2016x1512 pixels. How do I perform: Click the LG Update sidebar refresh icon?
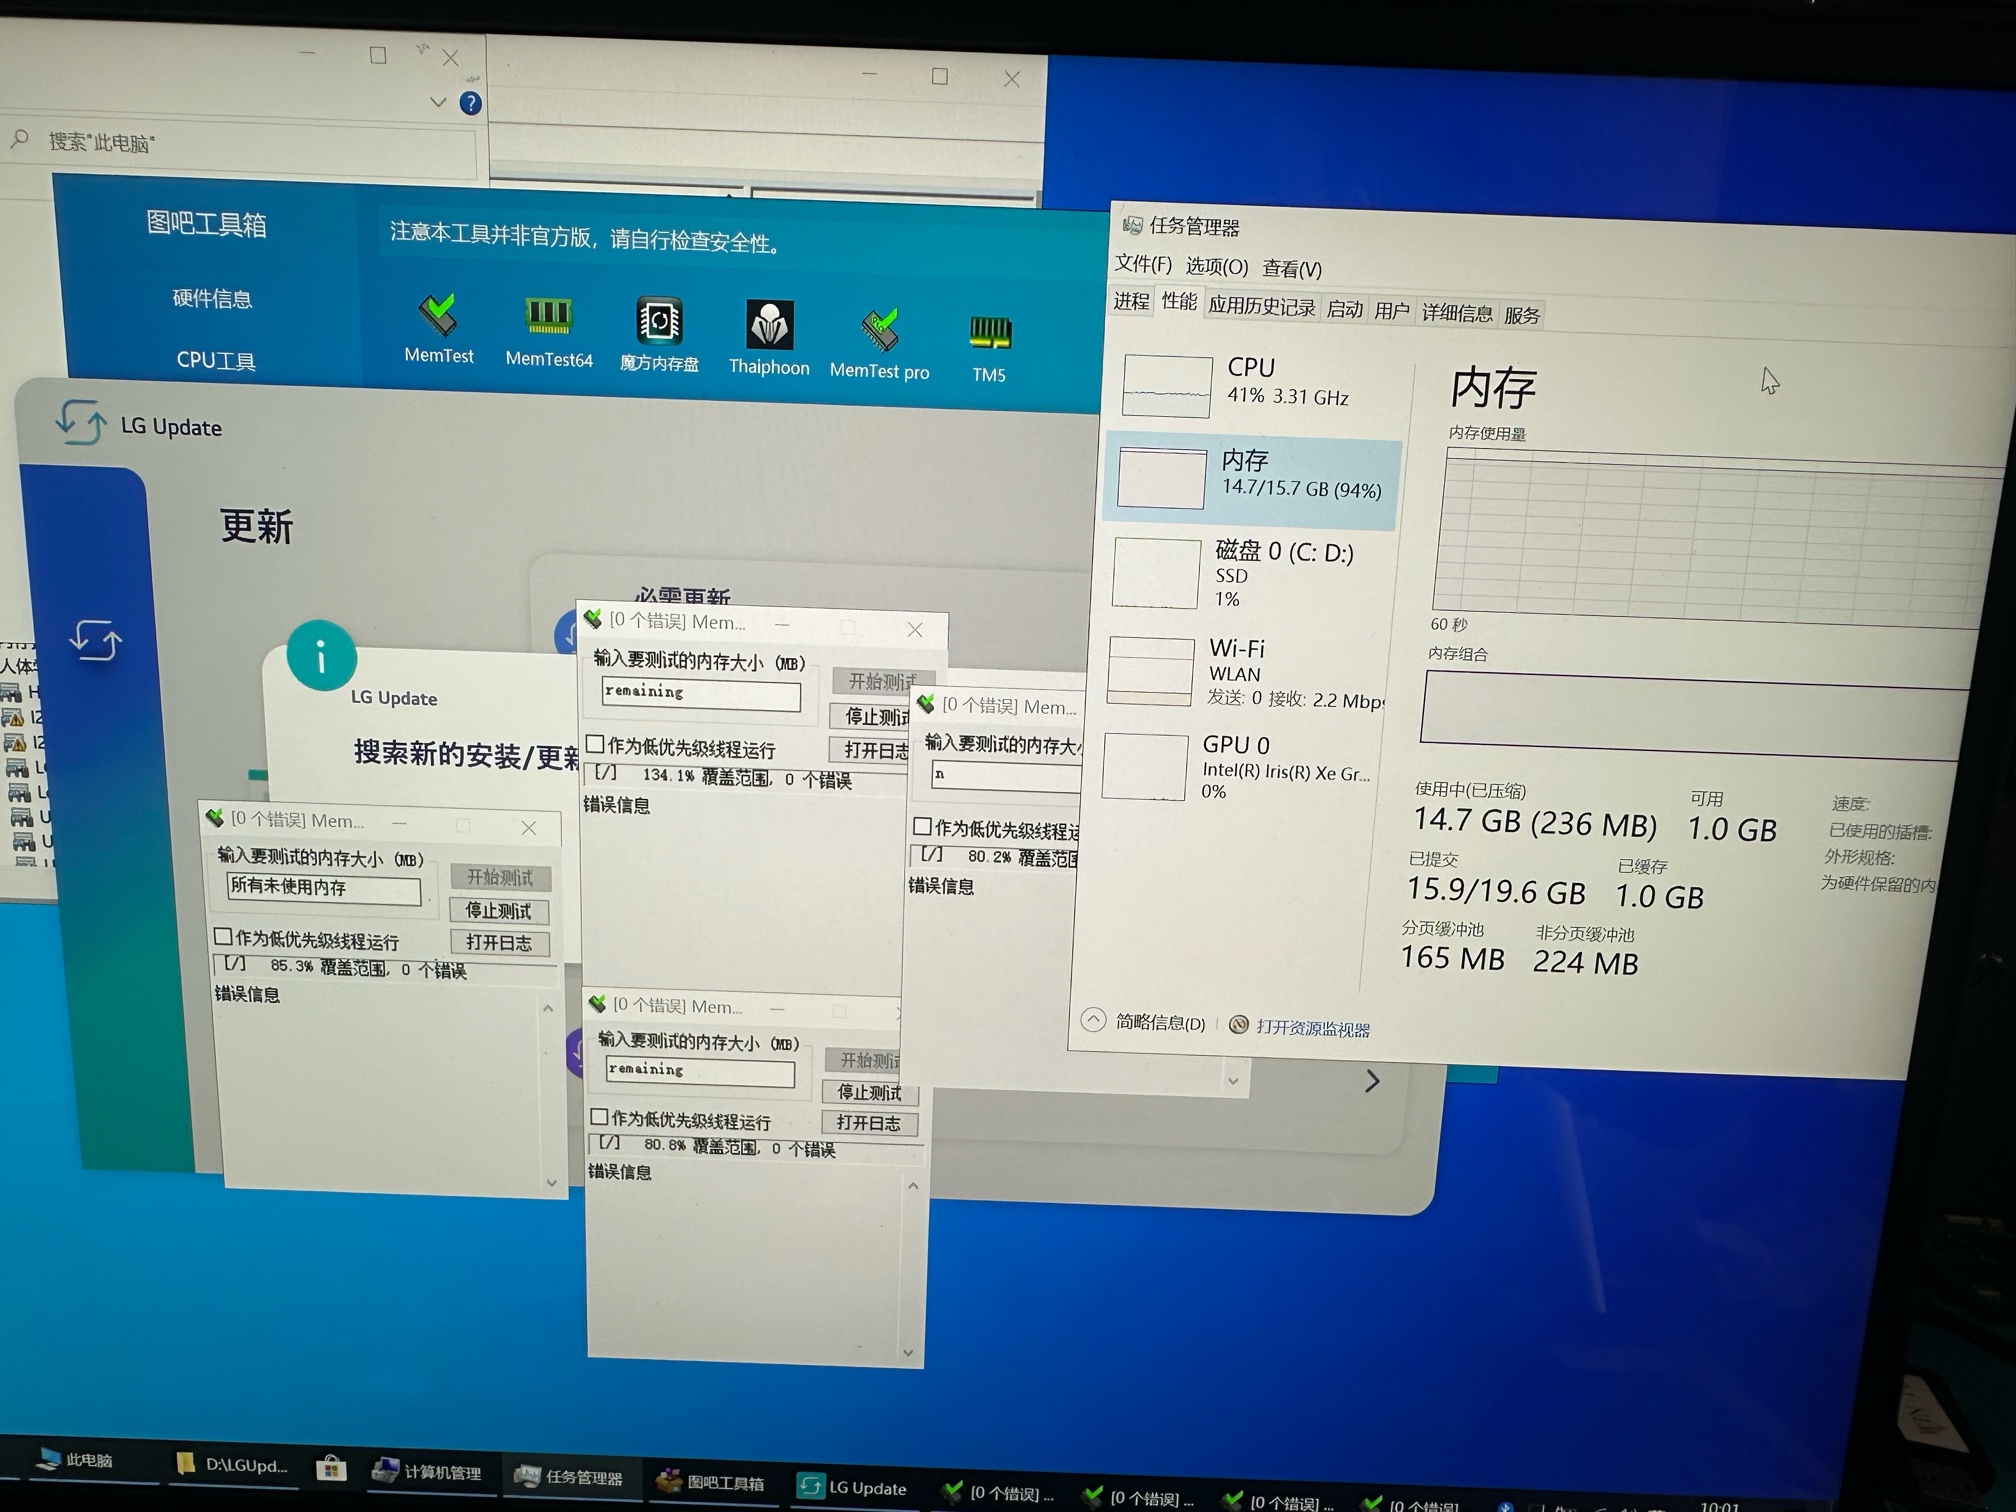96,640
